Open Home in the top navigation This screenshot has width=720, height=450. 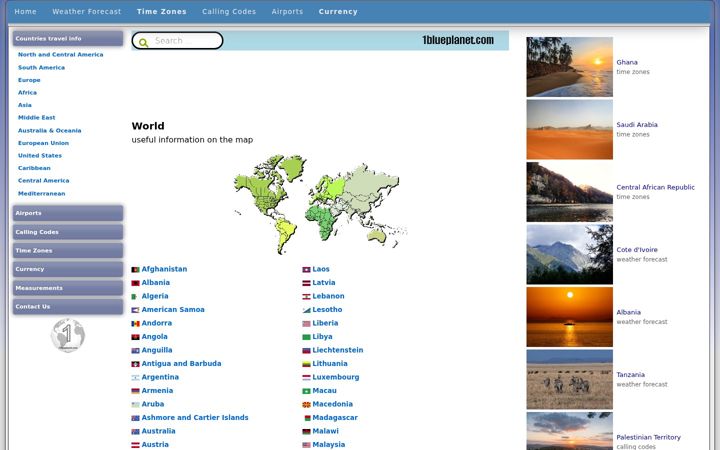(25, 11)
